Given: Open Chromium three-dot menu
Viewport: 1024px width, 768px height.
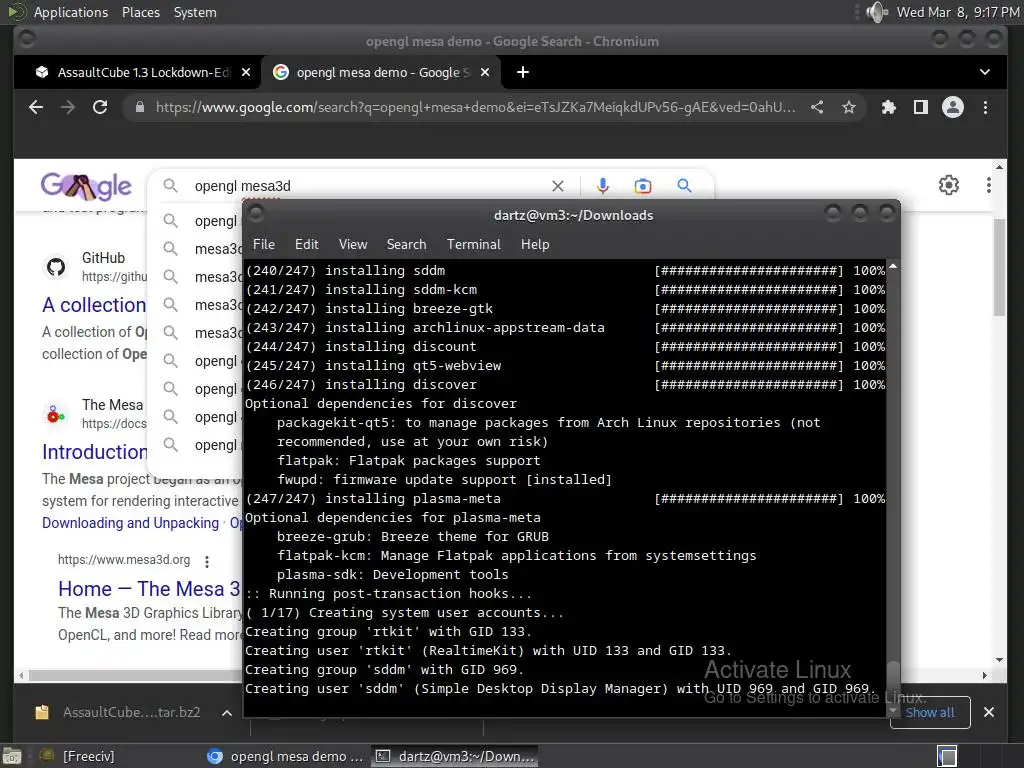Looking at the screenshot, I should pyautogui.click(x=985, y=107).
